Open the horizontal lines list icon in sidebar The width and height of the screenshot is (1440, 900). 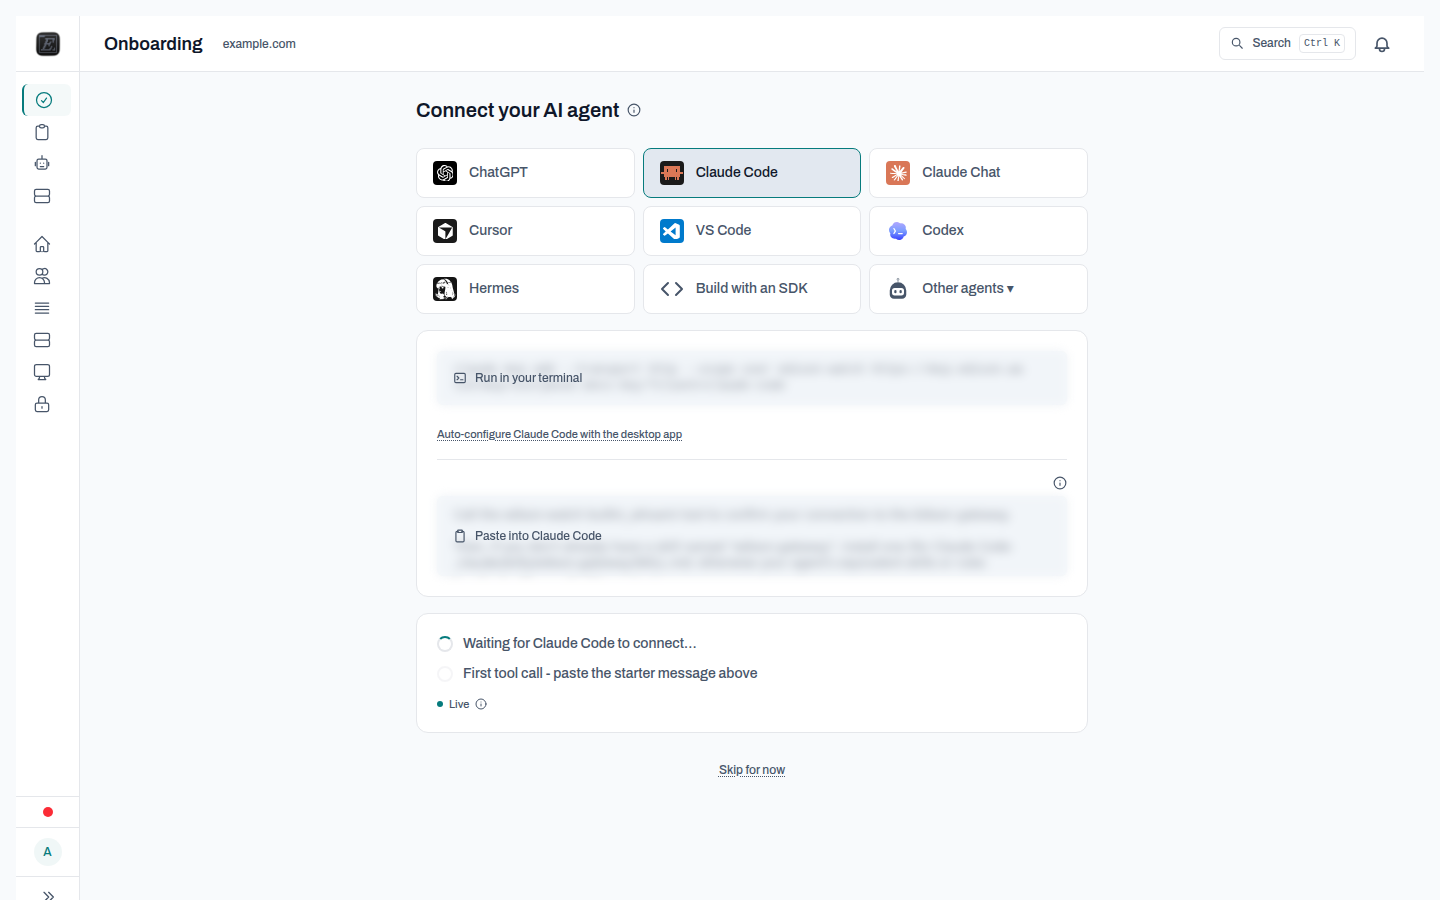click(42, 308)
